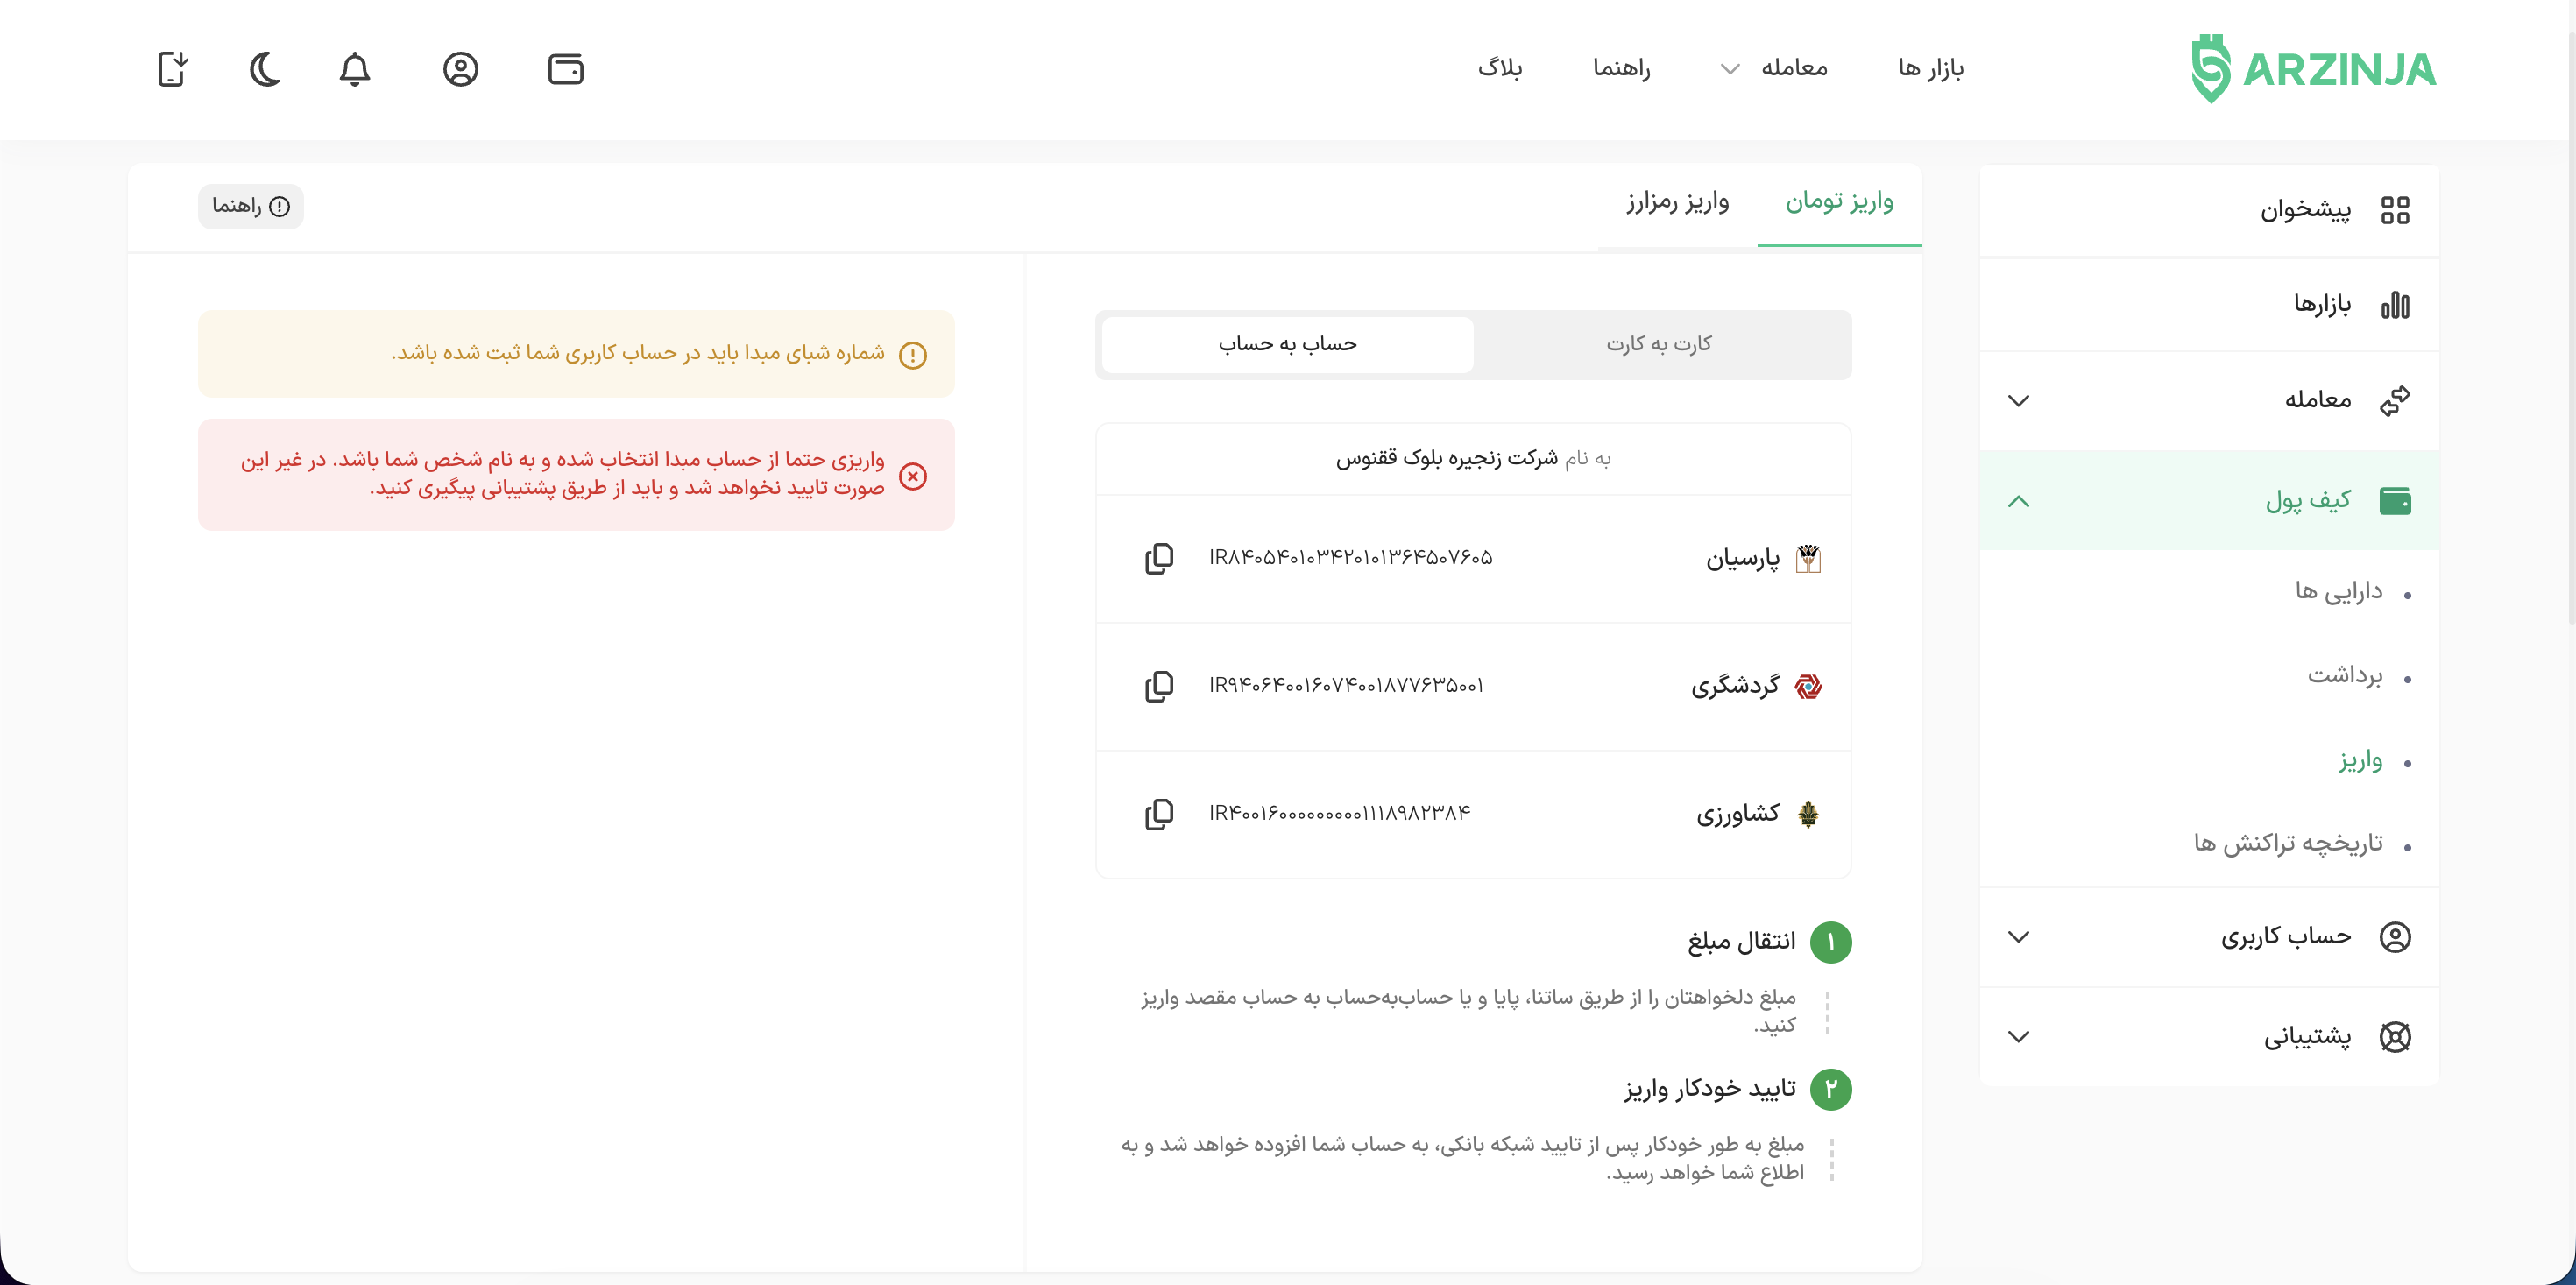Viewport: 2576px width, 1285px height.
Task: Open بلاگ in top navigation
Action: click(x=1500, y=68)
